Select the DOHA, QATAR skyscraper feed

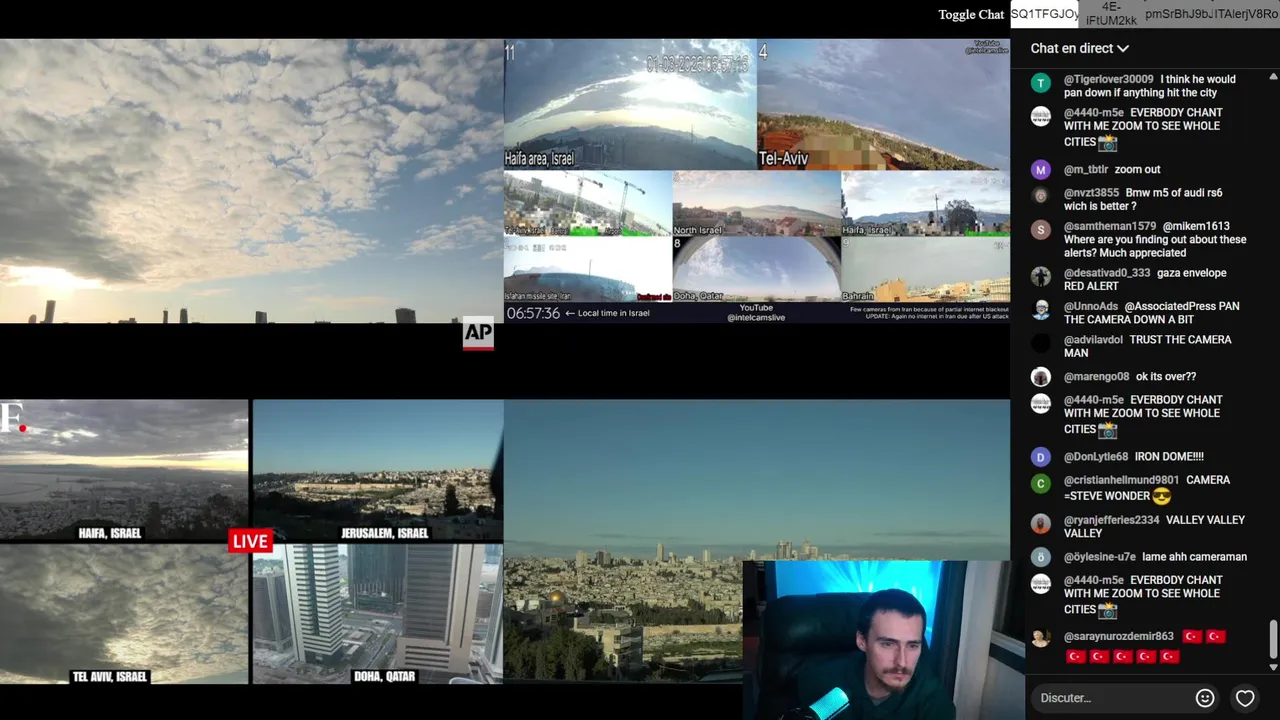(377, 614)
